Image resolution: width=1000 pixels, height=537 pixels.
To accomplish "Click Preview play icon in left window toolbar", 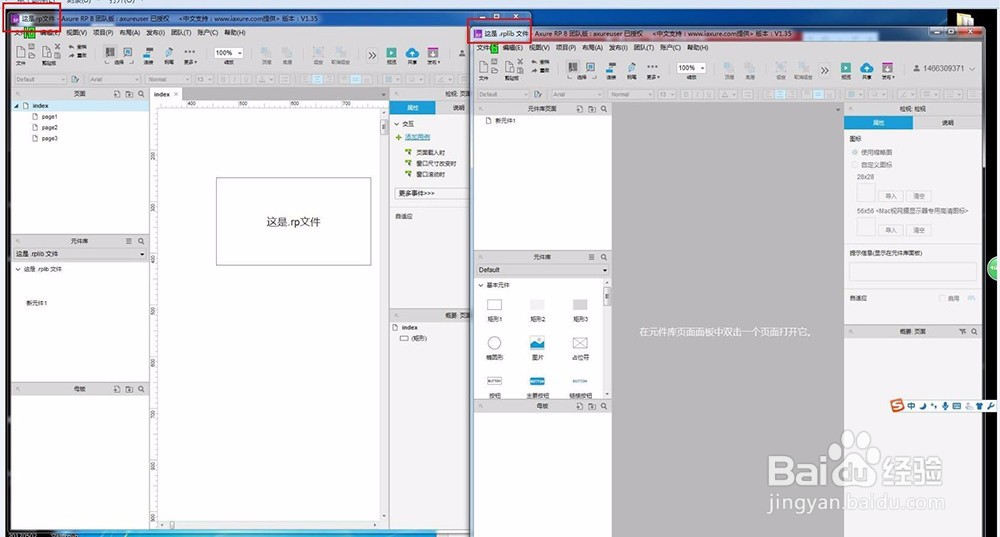I will click(x=392, y=53).
